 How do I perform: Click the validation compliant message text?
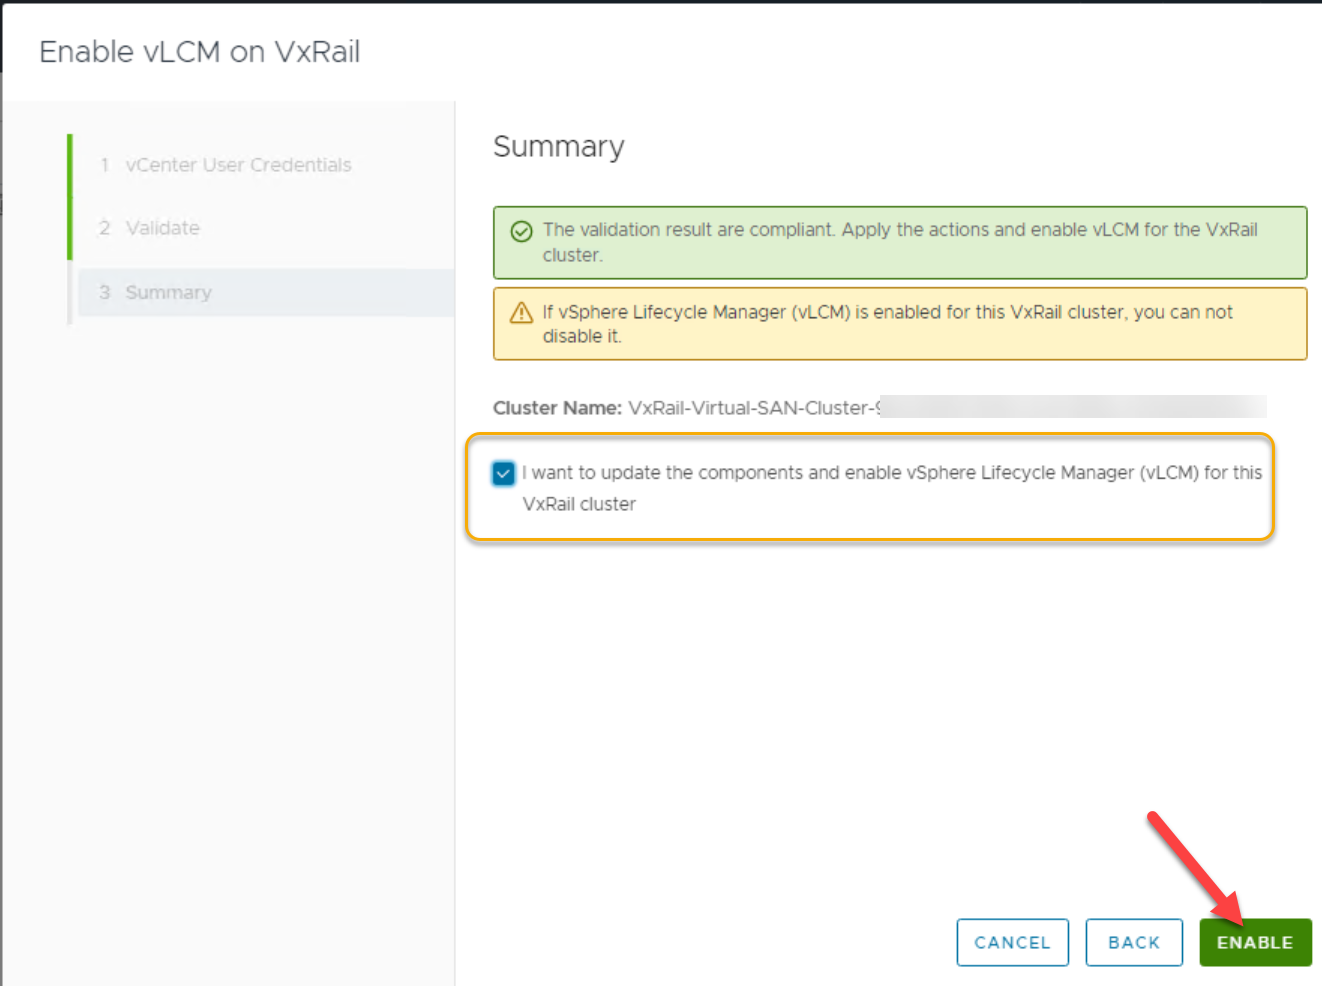[x=898, y=230]
